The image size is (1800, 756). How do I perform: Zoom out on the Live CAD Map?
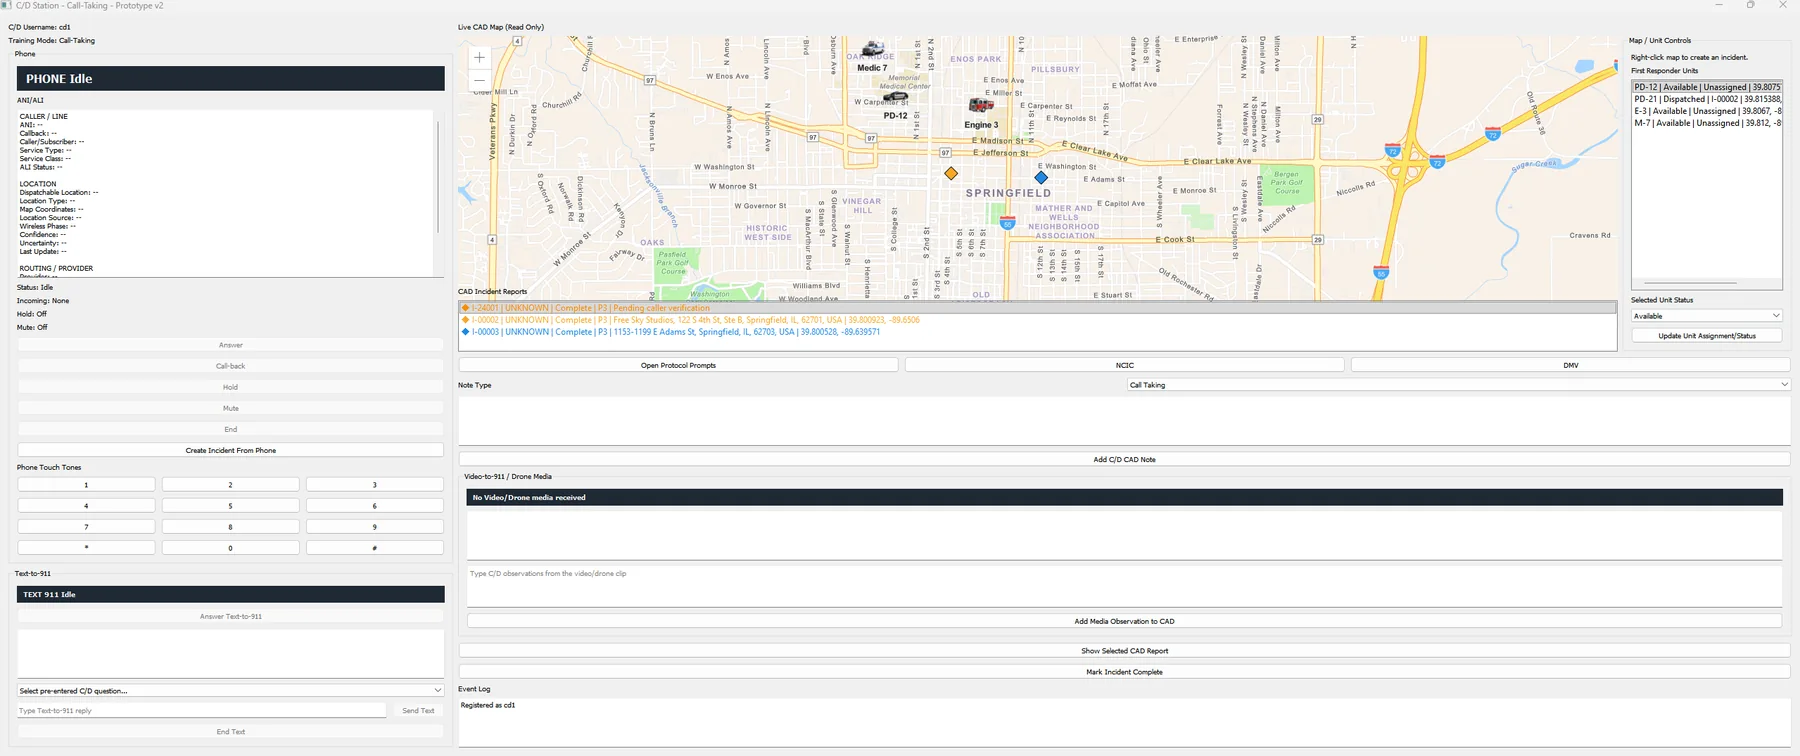point(479,80)
